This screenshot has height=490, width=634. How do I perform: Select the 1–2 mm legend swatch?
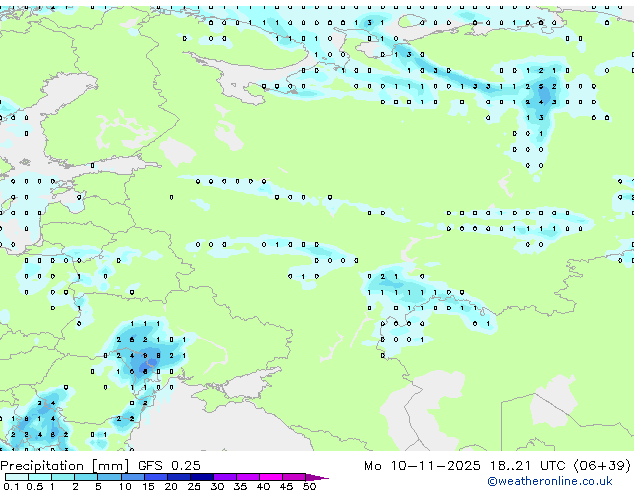pyautogui.click(x=63, y=477)
